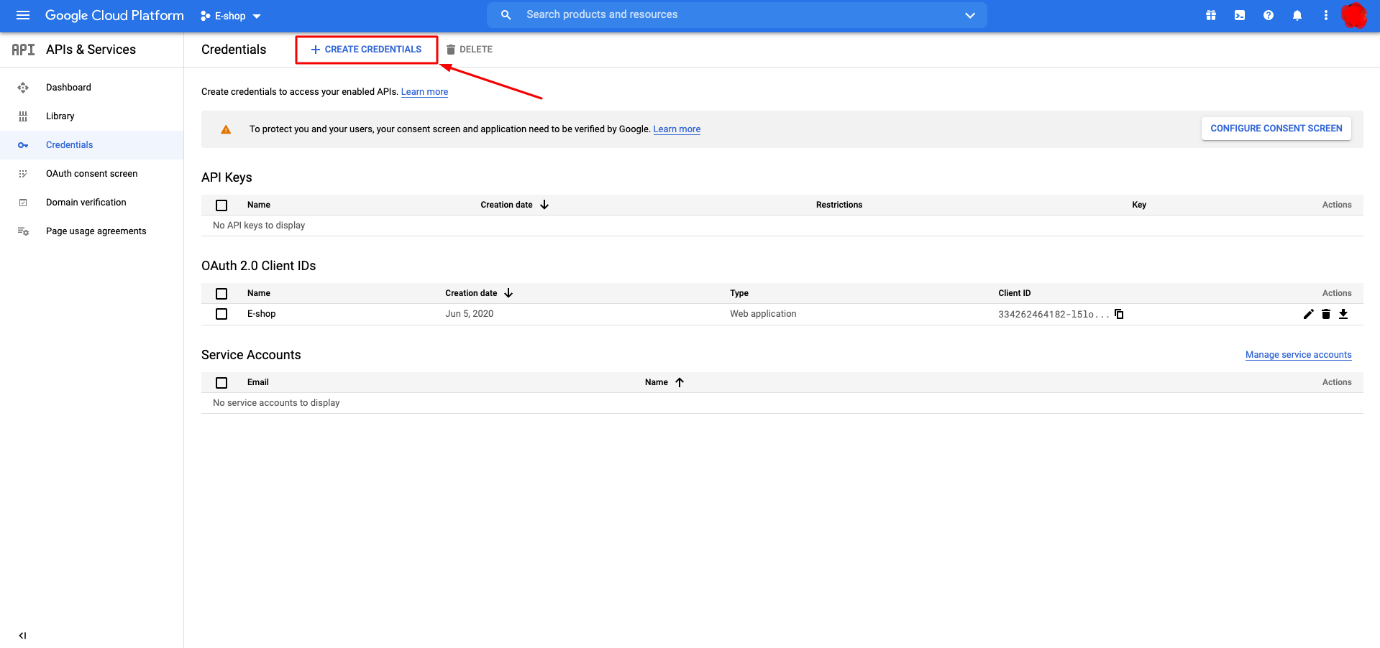Click the warning triangle icon
The width and height of the screenshot is (1380, 648).
[226, 129]
